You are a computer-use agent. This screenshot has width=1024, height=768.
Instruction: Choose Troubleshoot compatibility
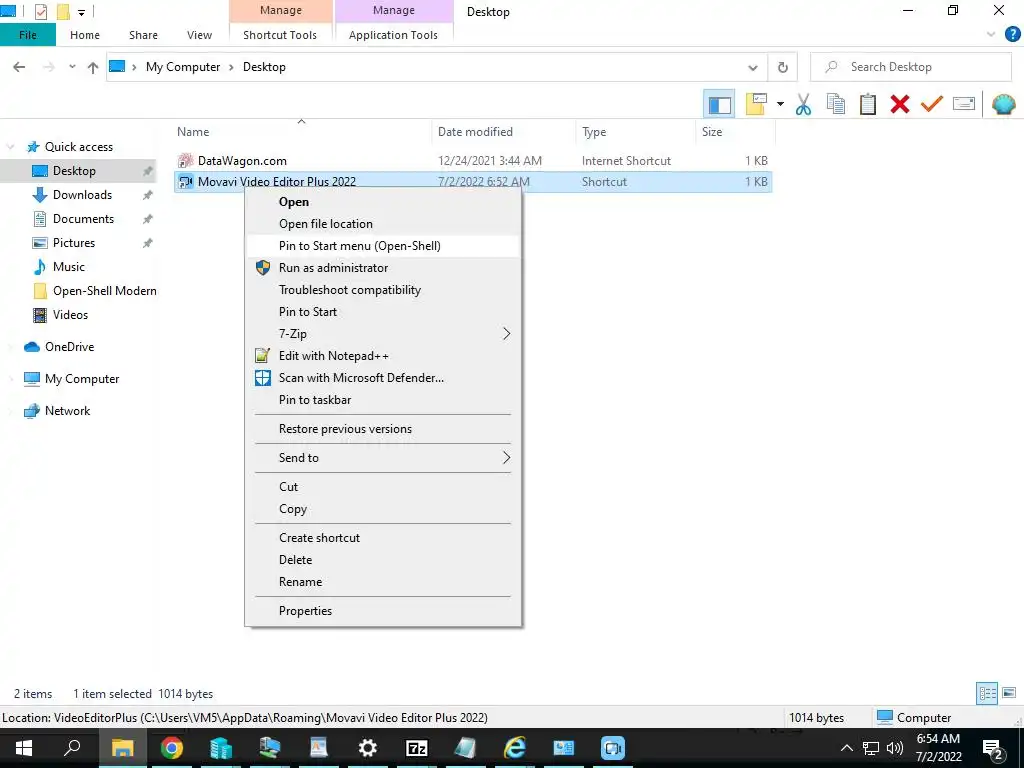pos(383,290)
